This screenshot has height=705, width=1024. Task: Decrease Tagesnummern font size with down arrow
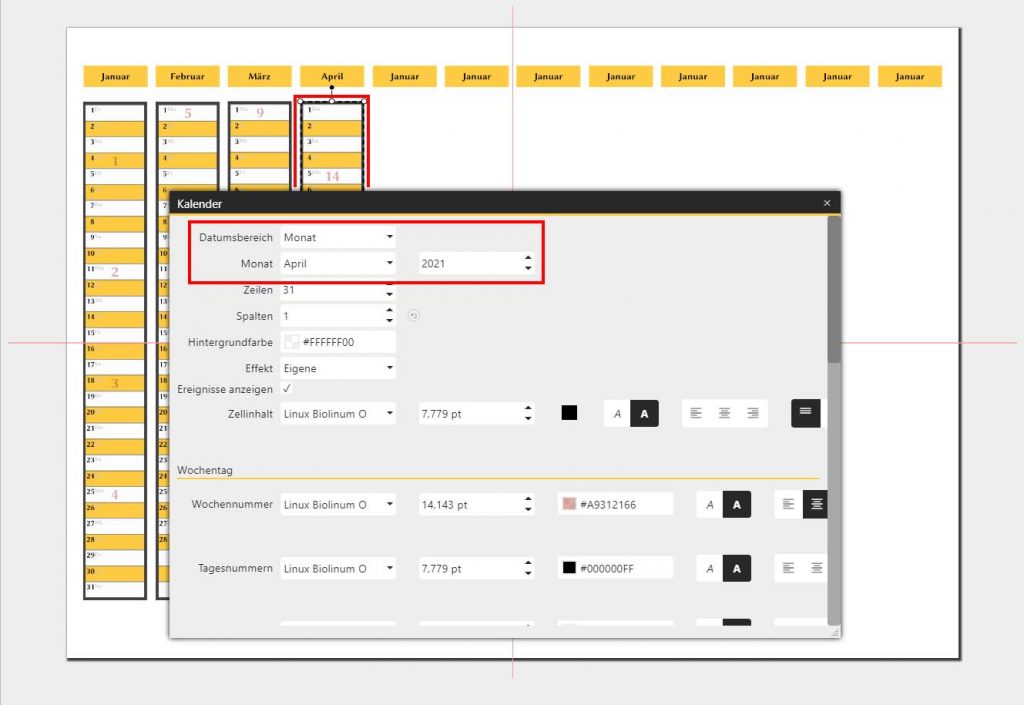pyautogui.click(x=528, y=574)
